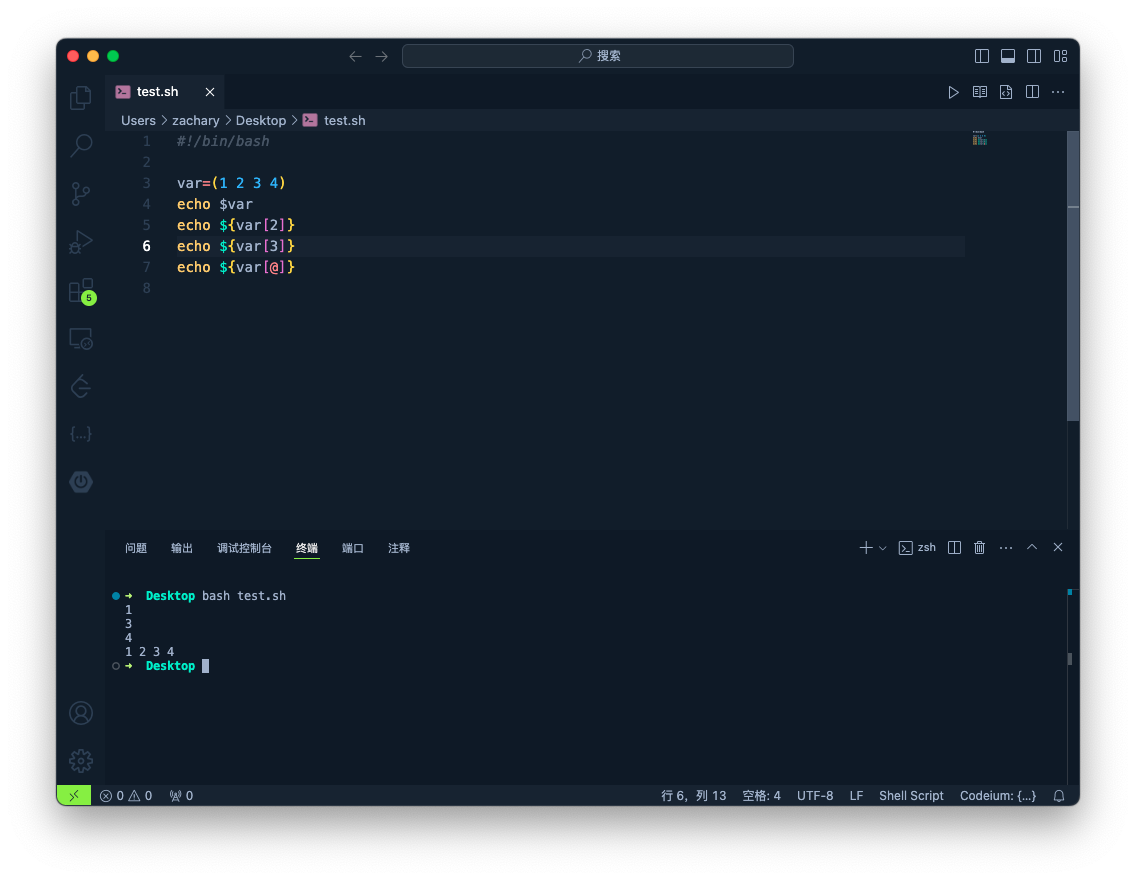Click the editor vertical scrollbar

[x=1073, y=275]
